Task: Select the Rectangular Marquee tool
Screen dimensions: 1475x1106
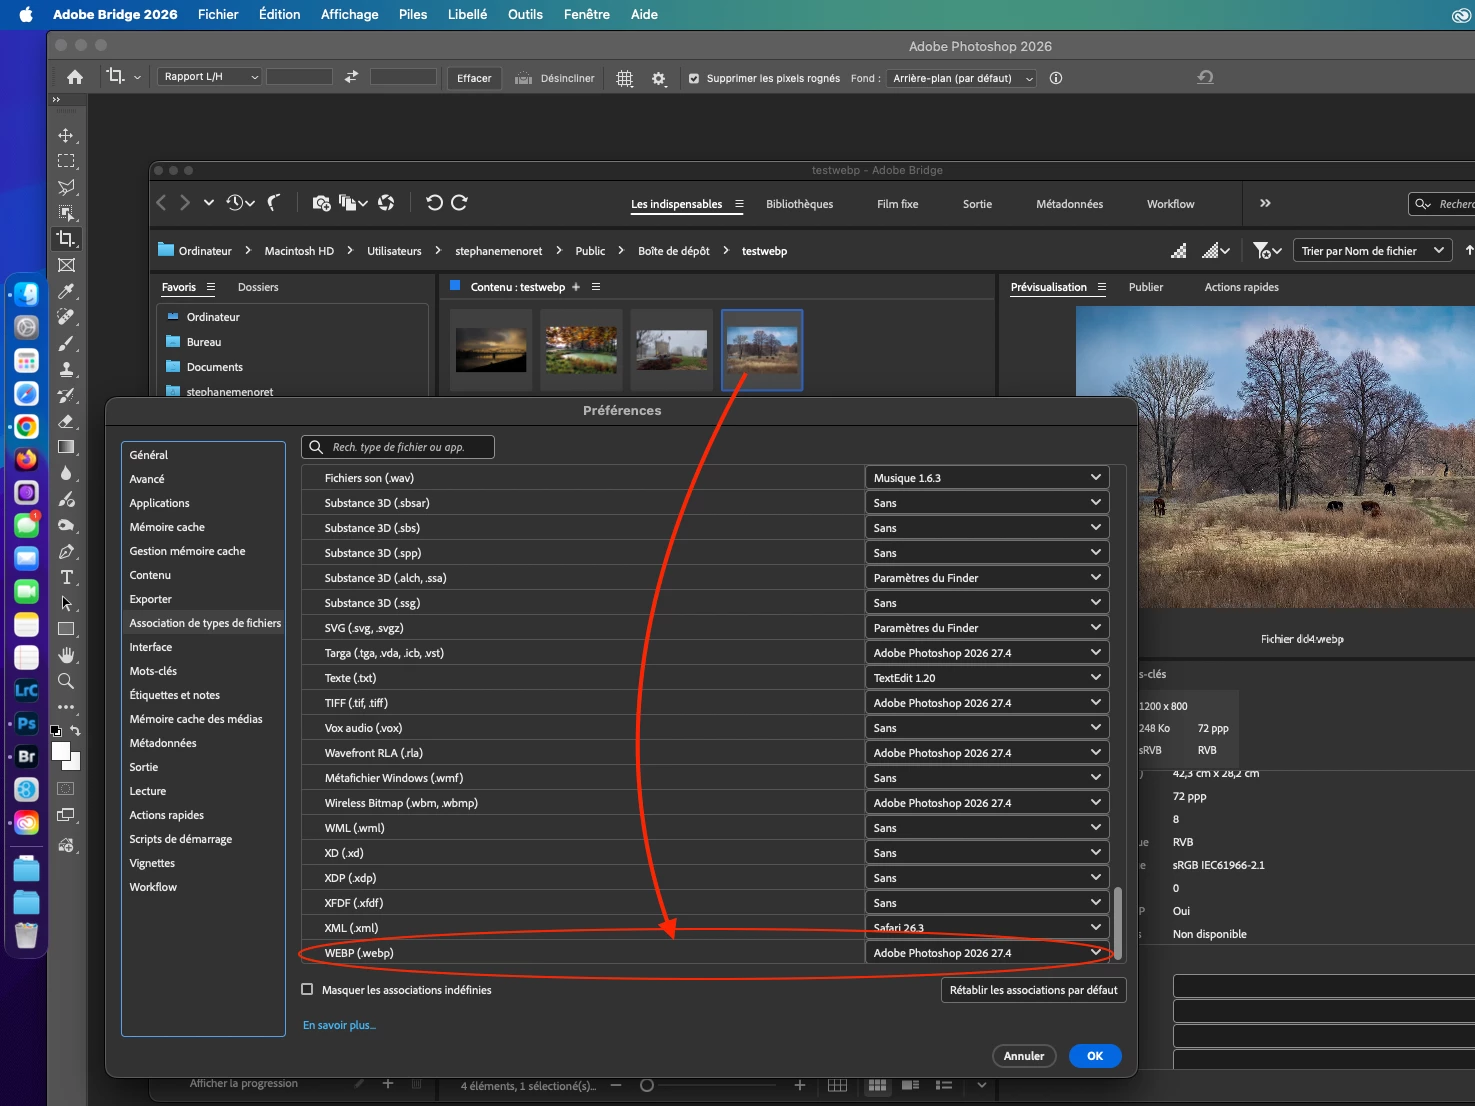Action: [66, 161]
